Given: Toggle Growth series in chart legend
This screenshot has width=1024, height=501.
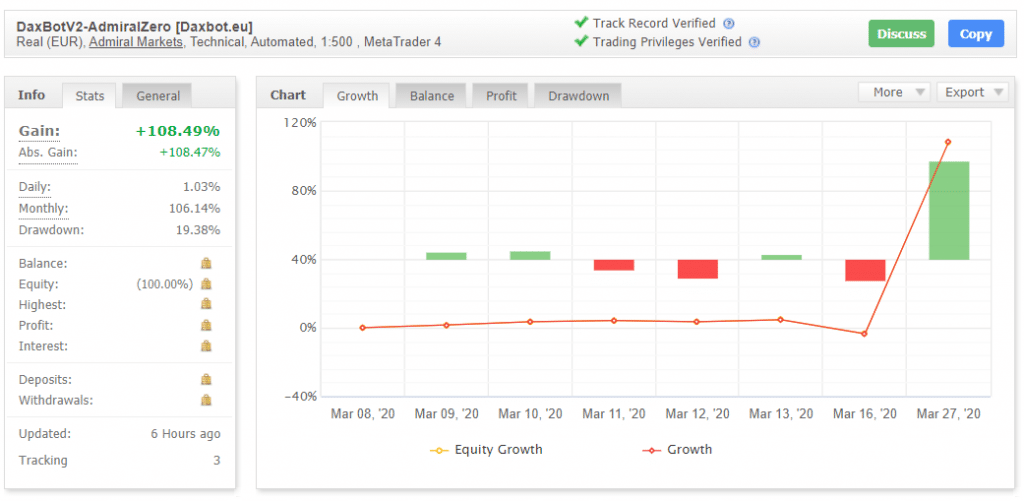Looking at the screenshot, I should click(677, 449).
